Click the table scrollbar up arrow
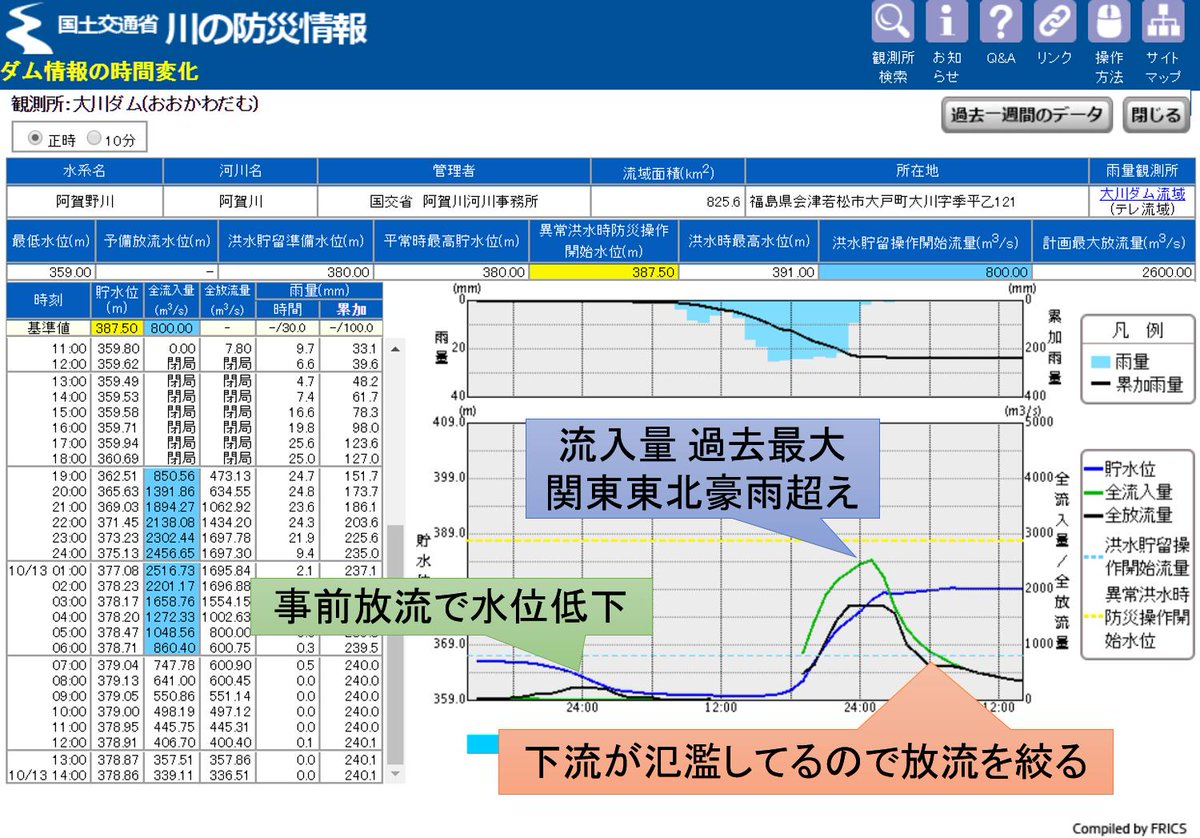This screenshot has height=838, width=1200. (396, 349)
